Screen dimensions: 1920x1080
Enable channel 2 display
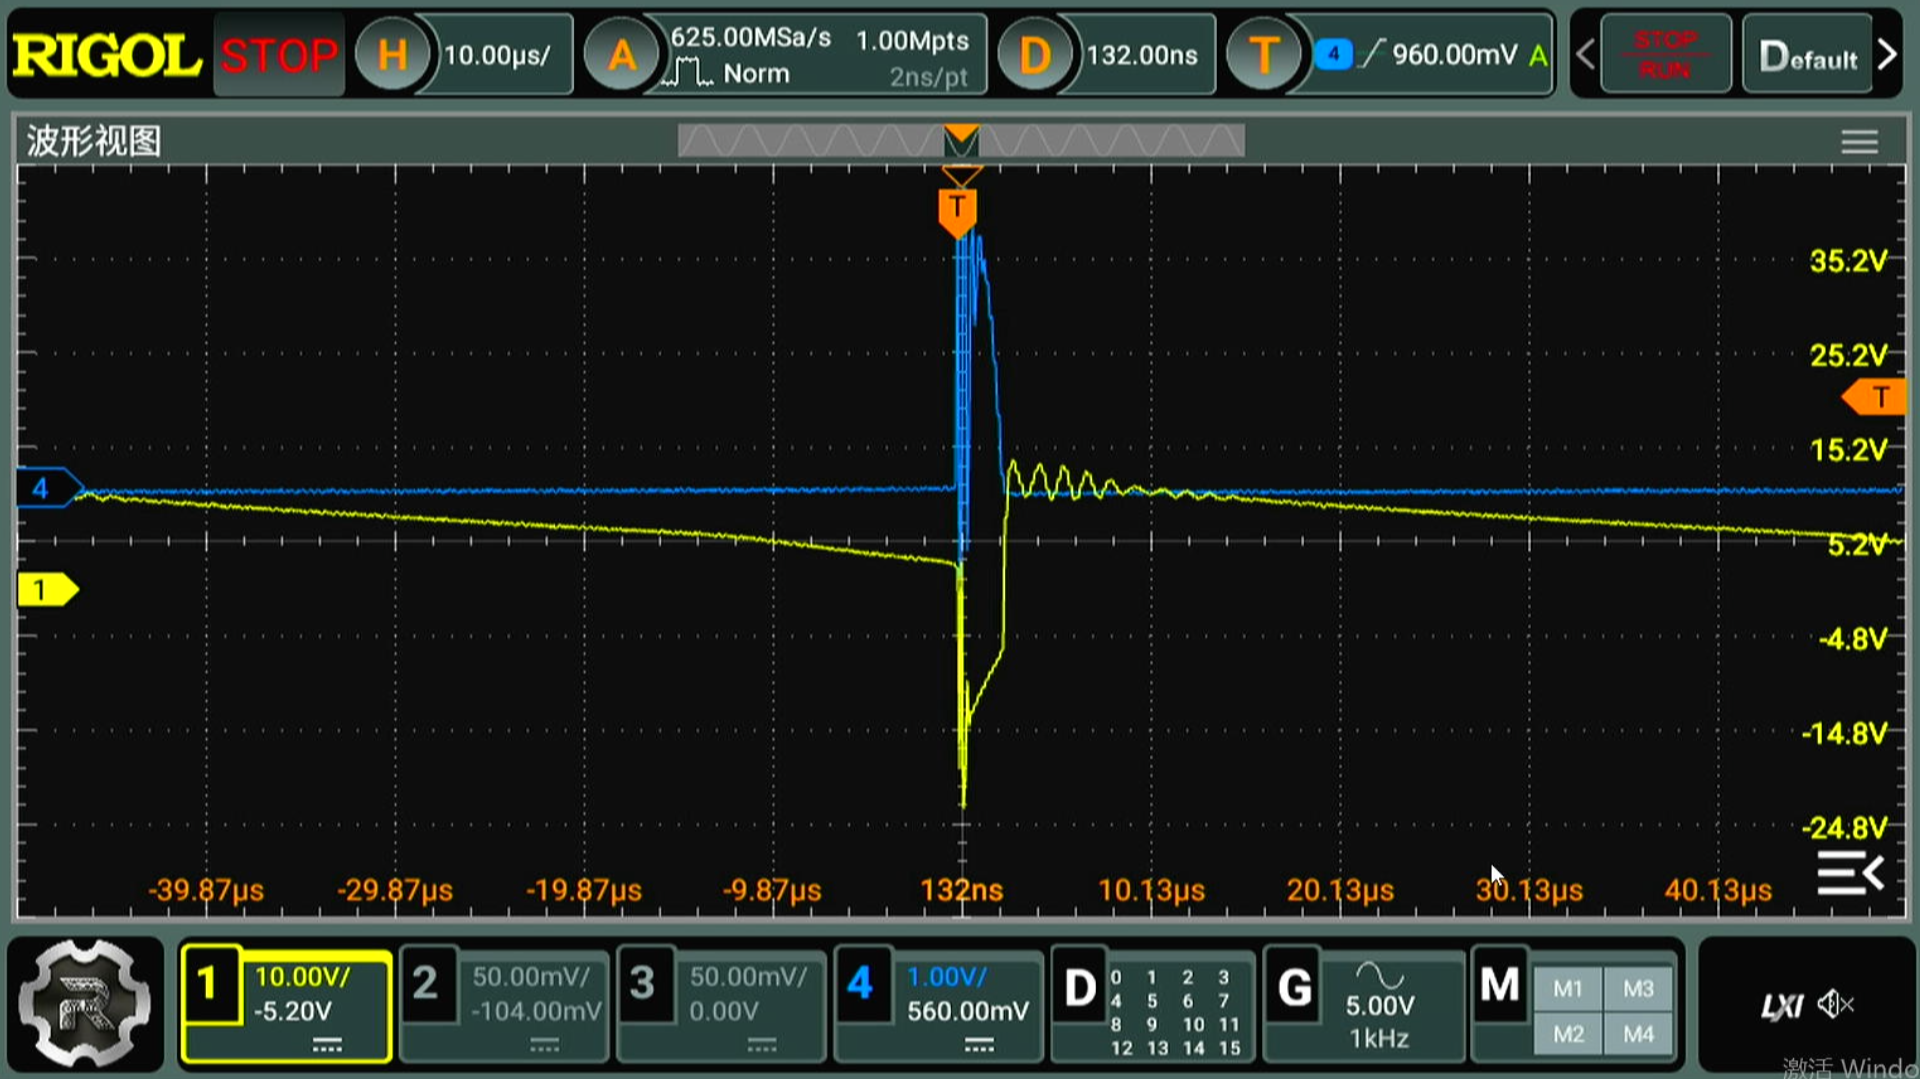click(426, 984)
